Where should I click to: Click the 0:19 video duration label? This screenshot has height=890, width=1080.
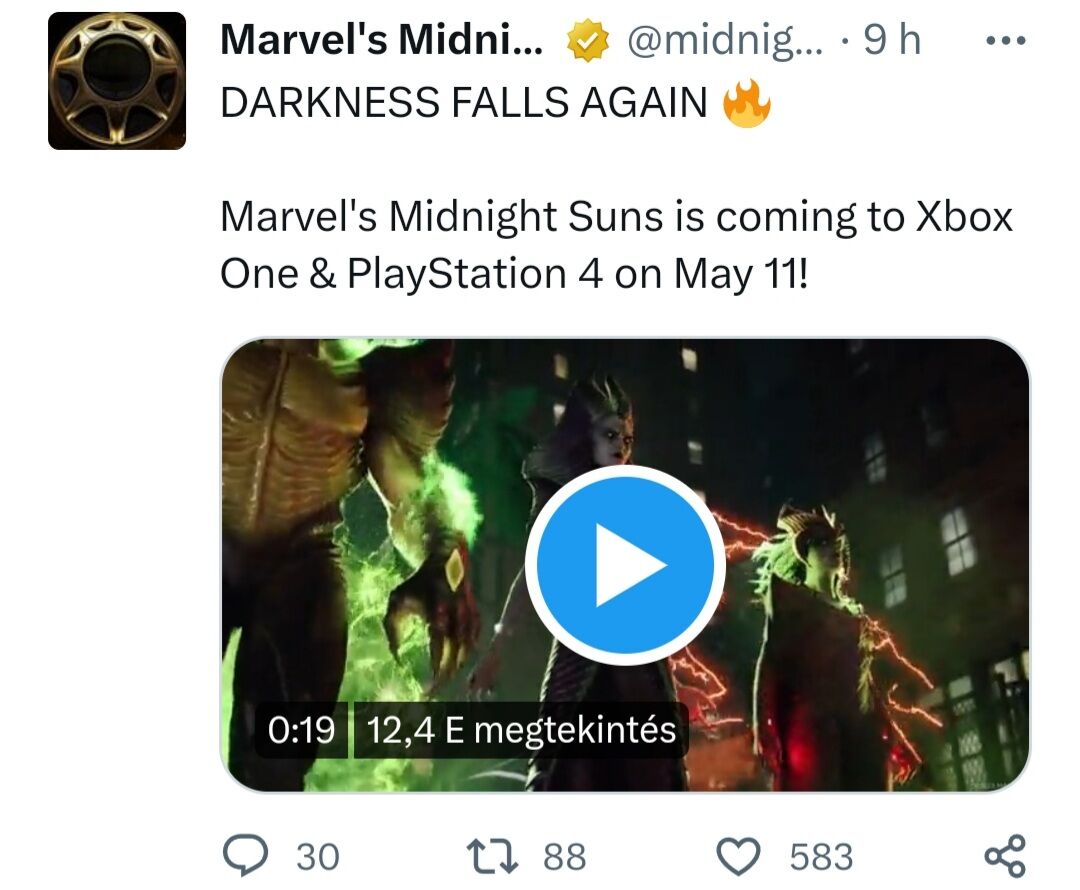(301, 731)
